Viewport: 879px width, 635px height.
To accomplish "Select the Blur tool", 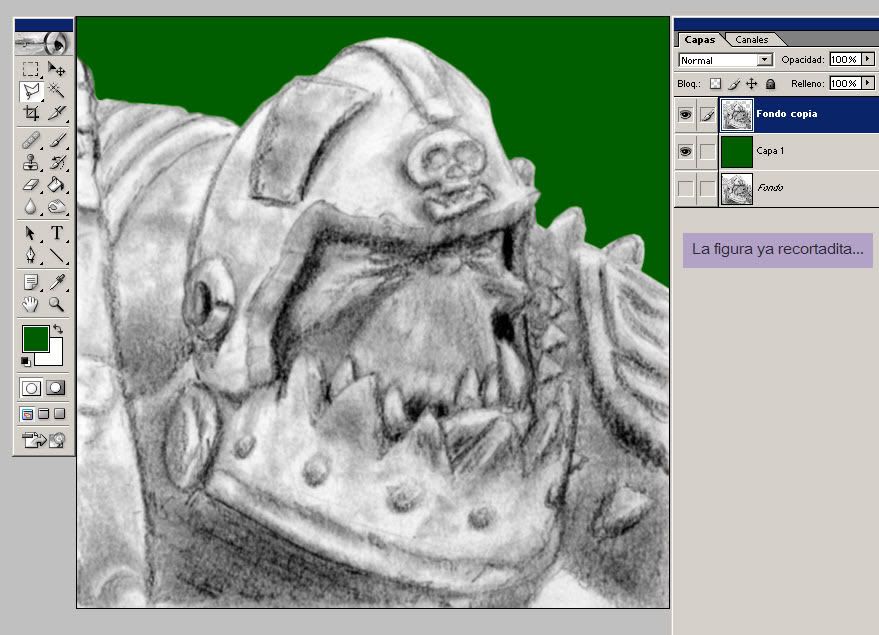I will pos(30,207).
